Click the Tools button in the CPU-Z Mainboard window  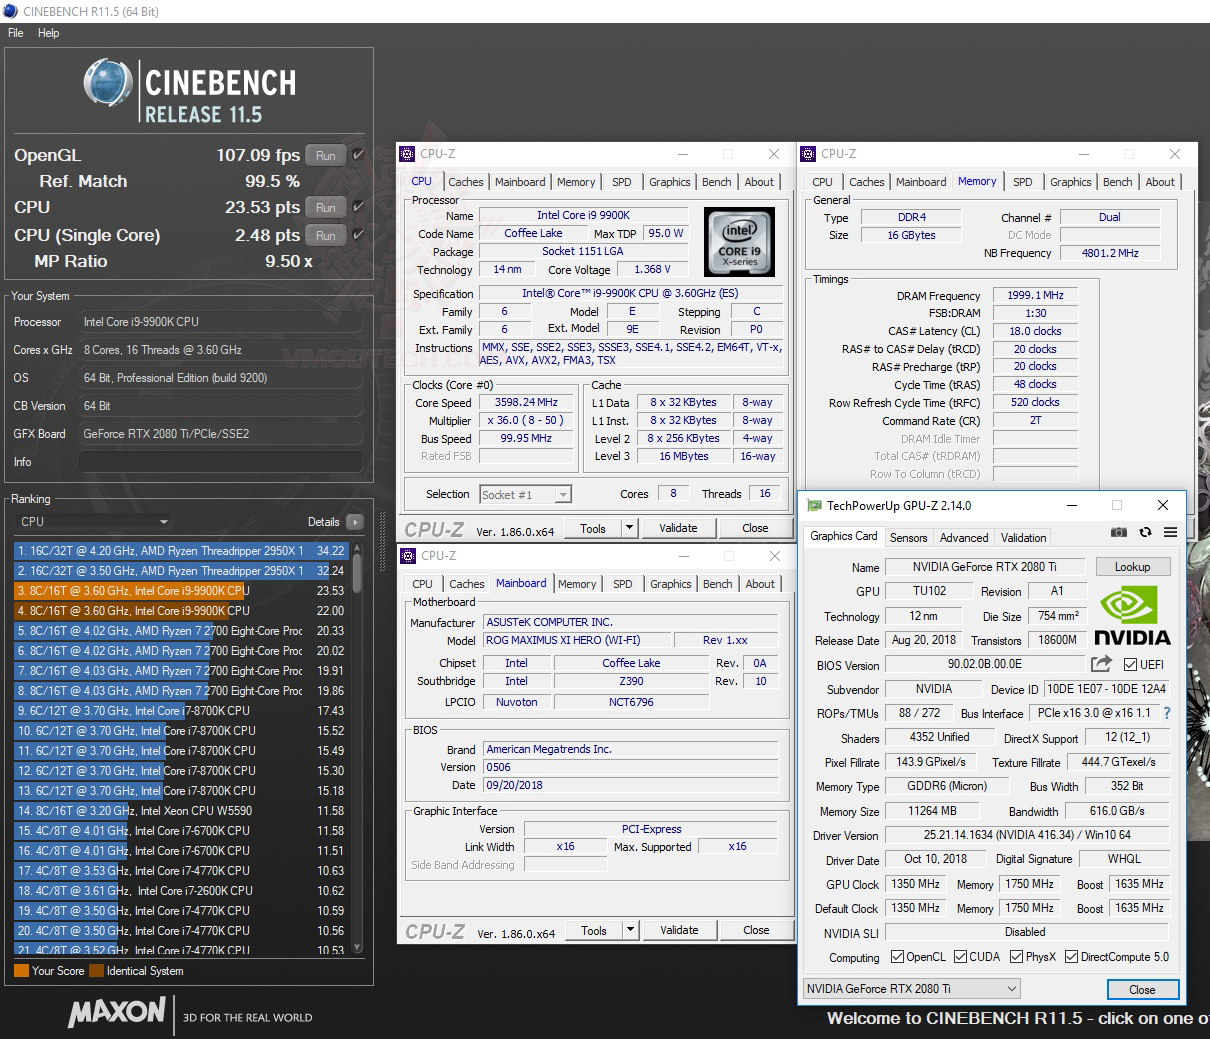(x=594, y=930)
